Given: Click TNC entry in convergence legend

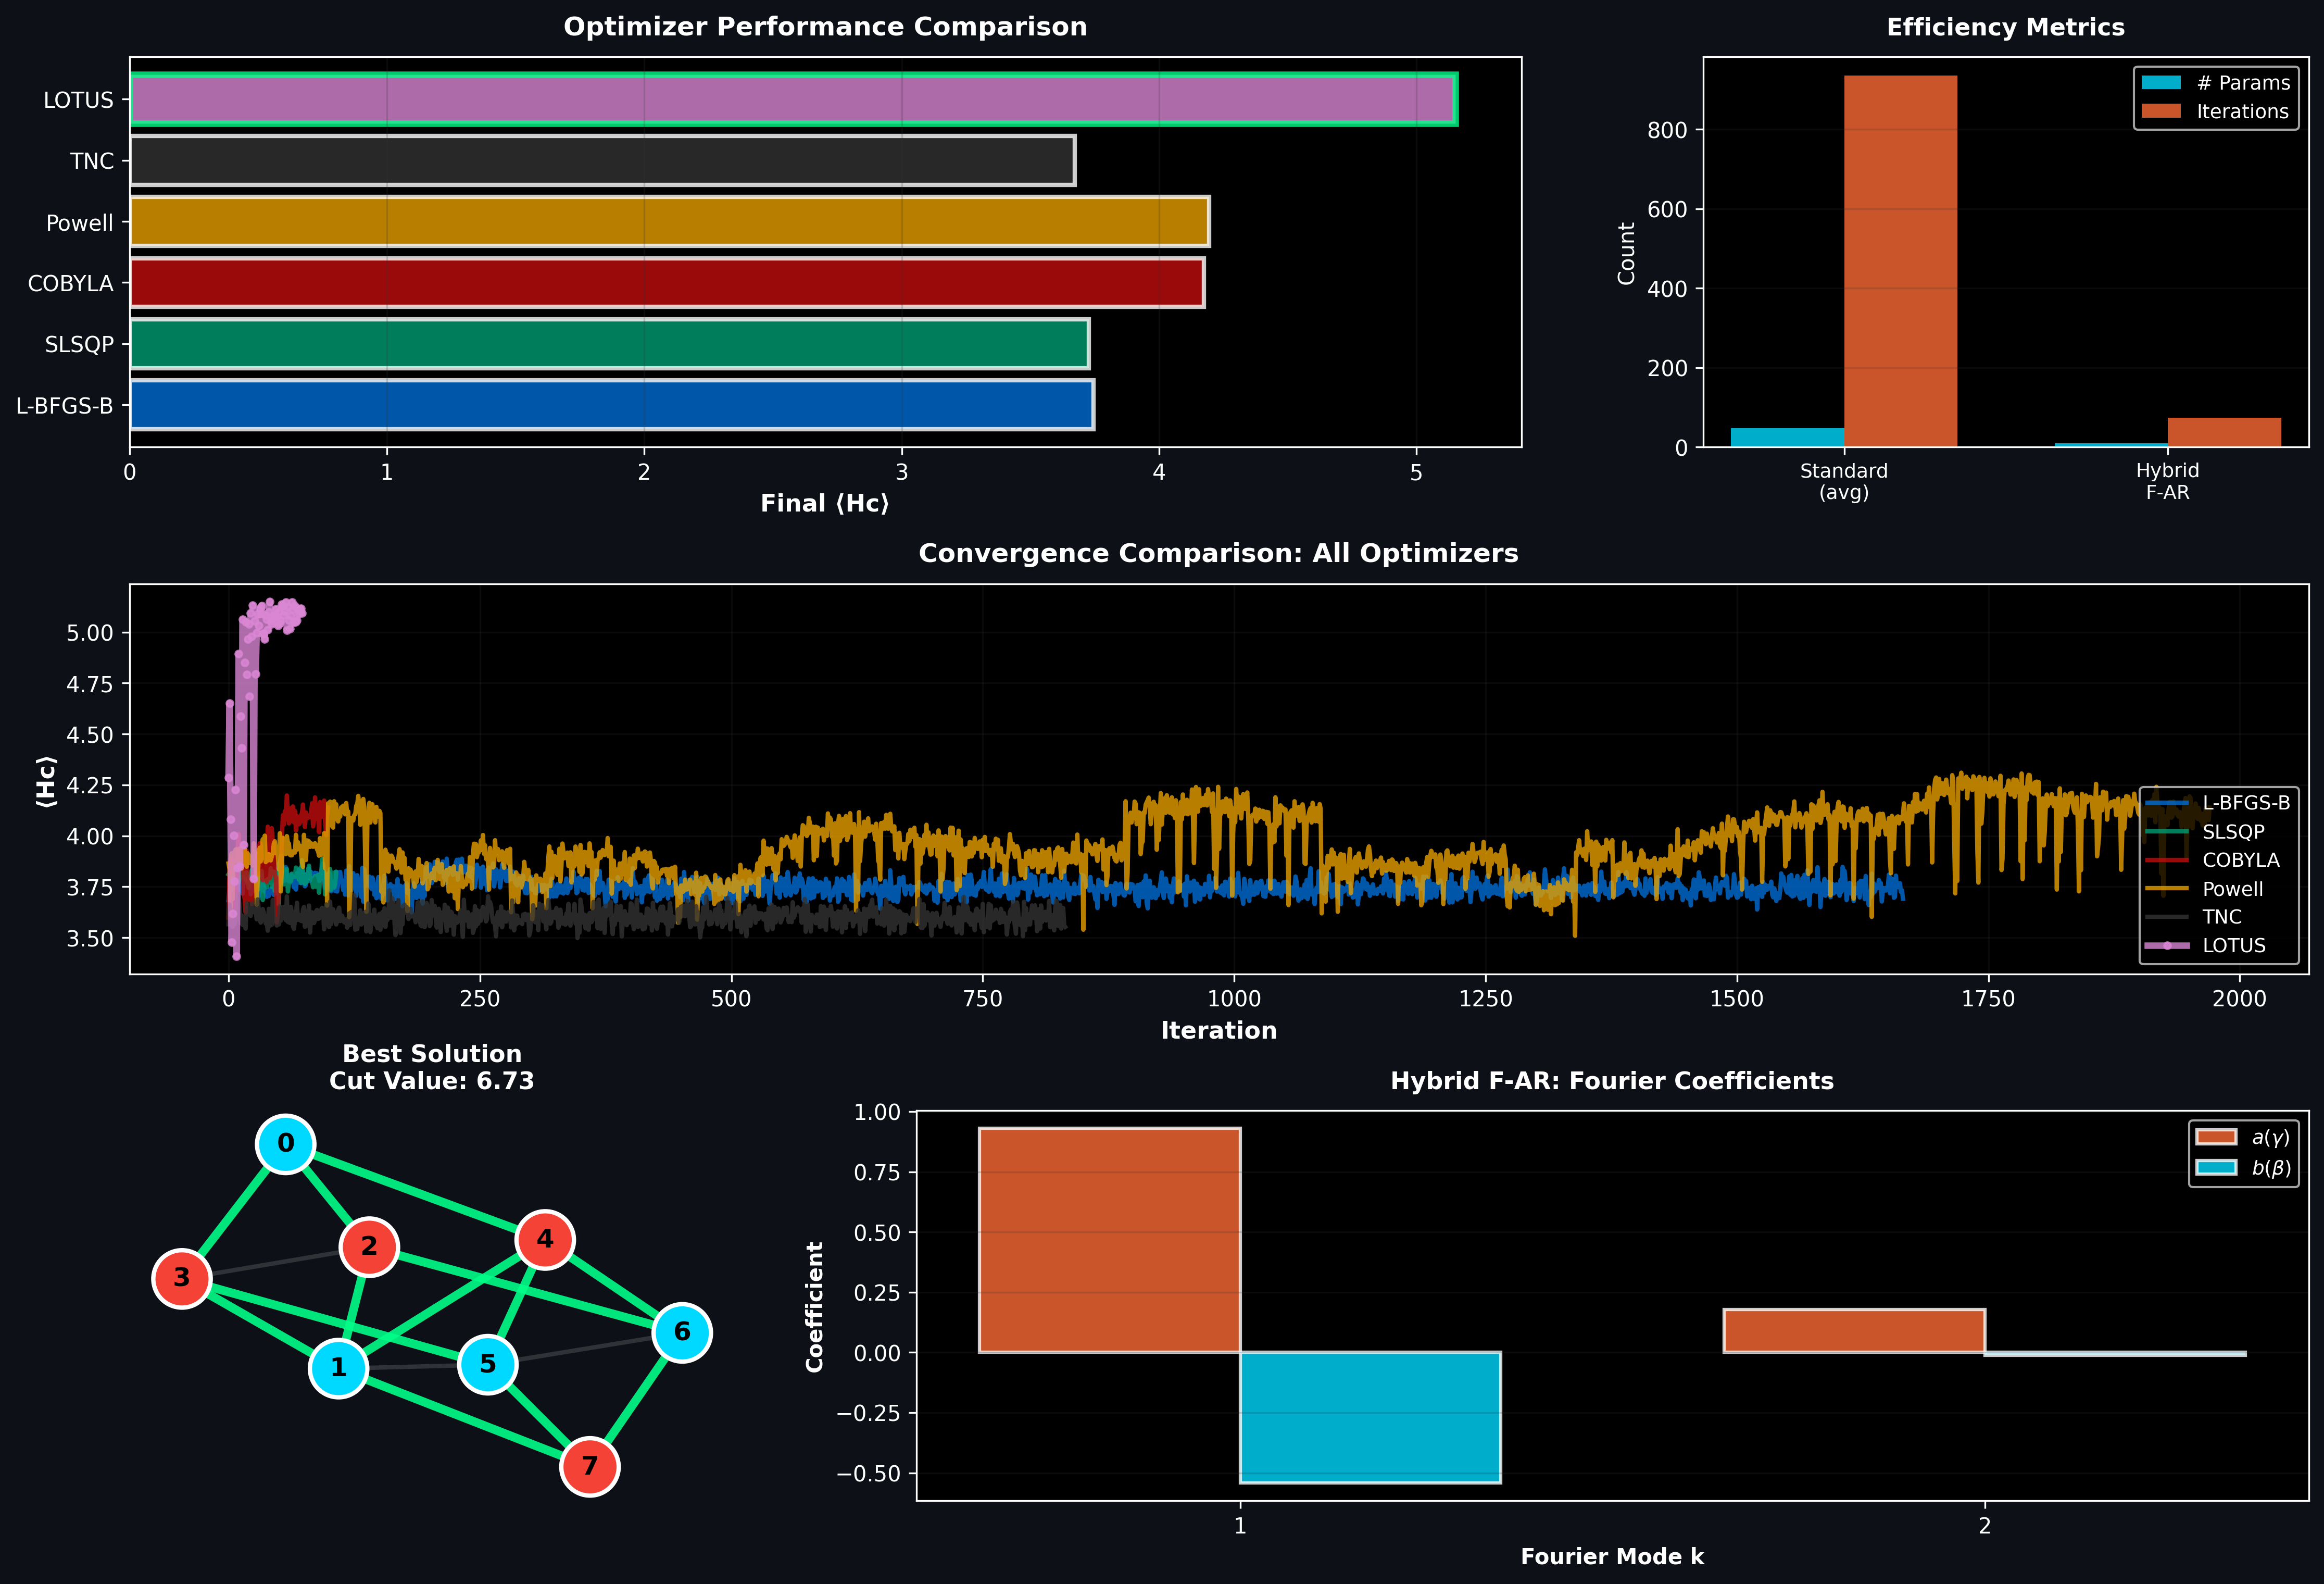Looking at the screenshot, I should coord(2221,917).
